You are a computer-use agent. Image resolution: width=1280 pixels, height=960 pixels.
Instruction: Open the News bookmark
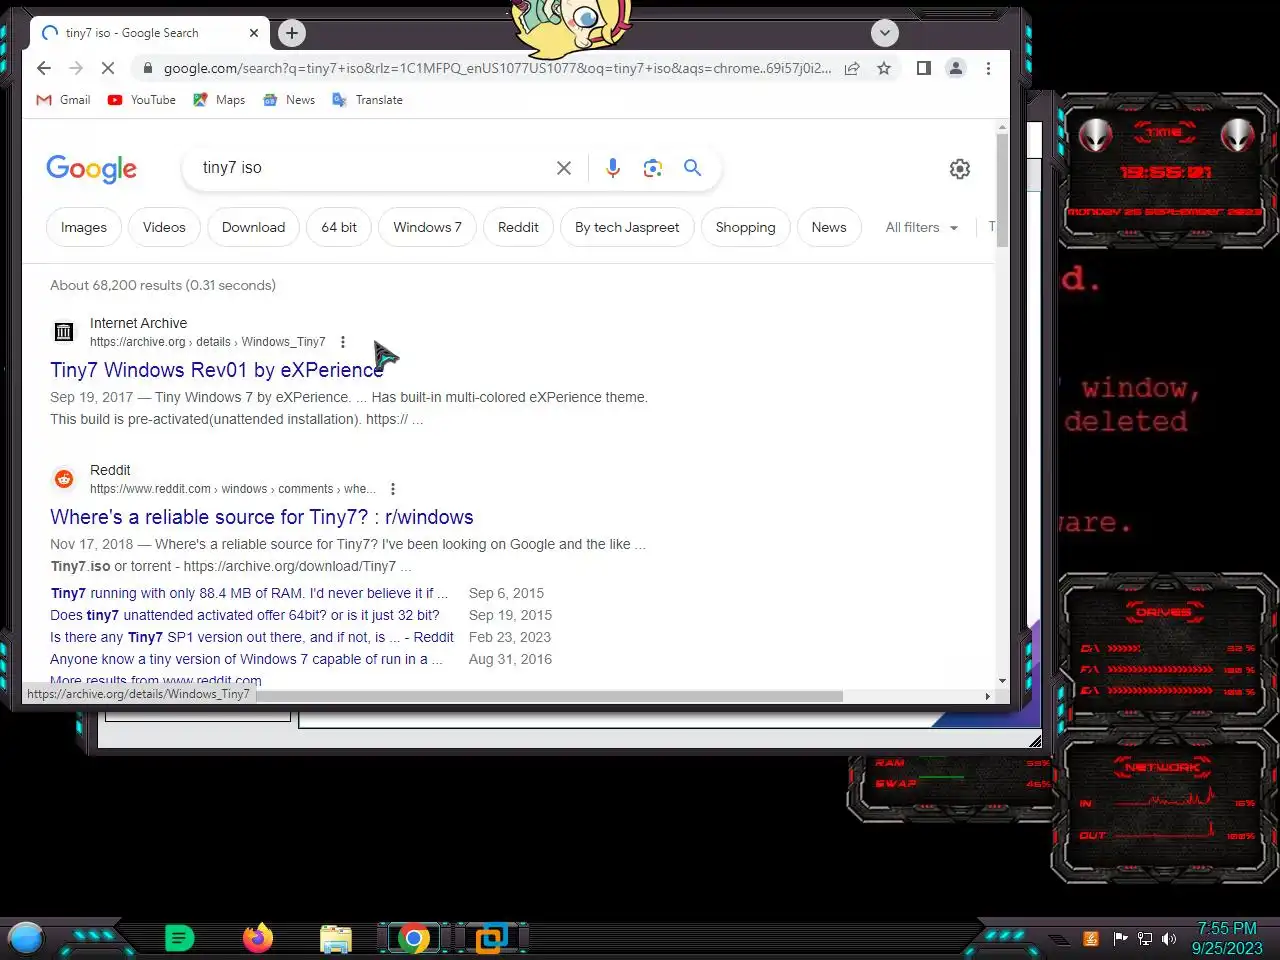click(289, 100)
